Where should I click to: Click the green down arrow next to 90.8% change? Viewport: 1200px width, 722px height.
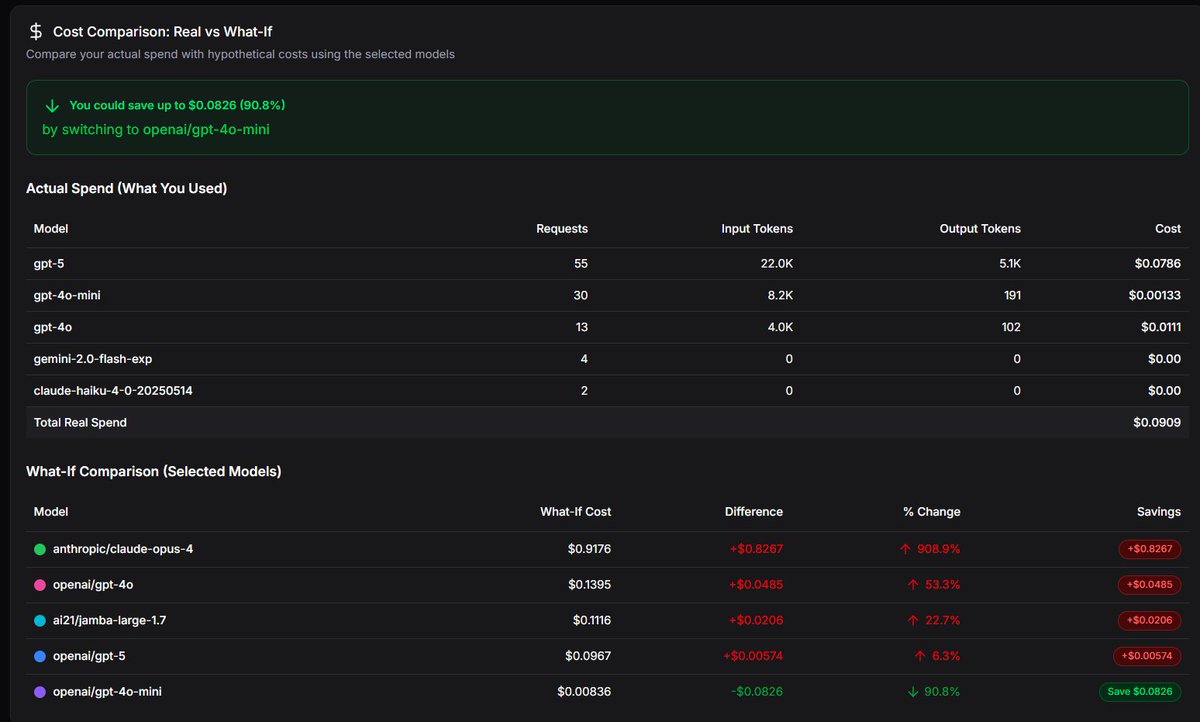(913, 691)
